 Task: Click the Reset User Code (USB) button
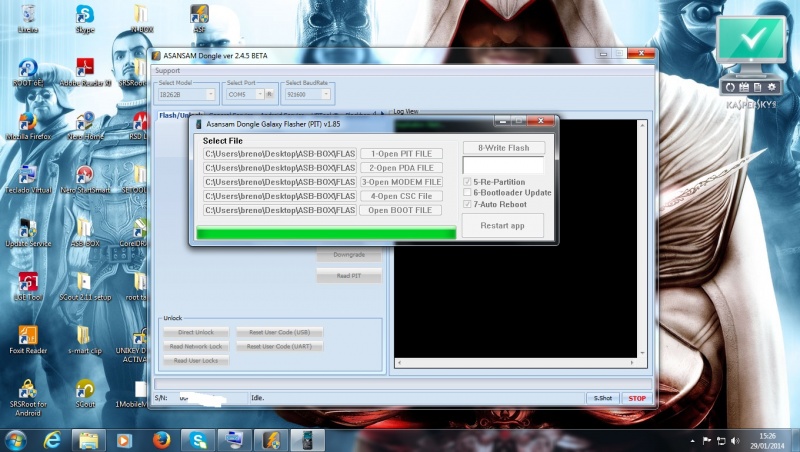point(280,332)
